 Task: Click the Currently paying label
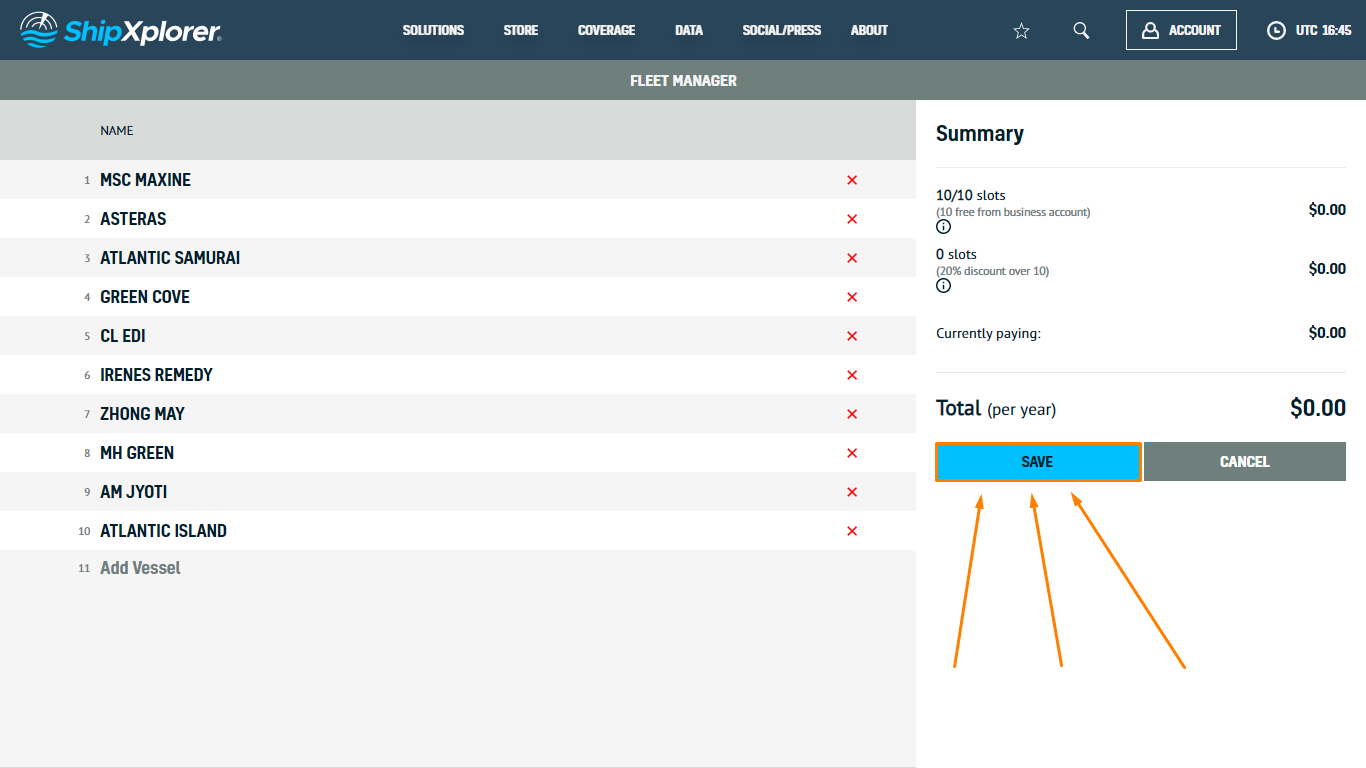(x=988, y=334)
